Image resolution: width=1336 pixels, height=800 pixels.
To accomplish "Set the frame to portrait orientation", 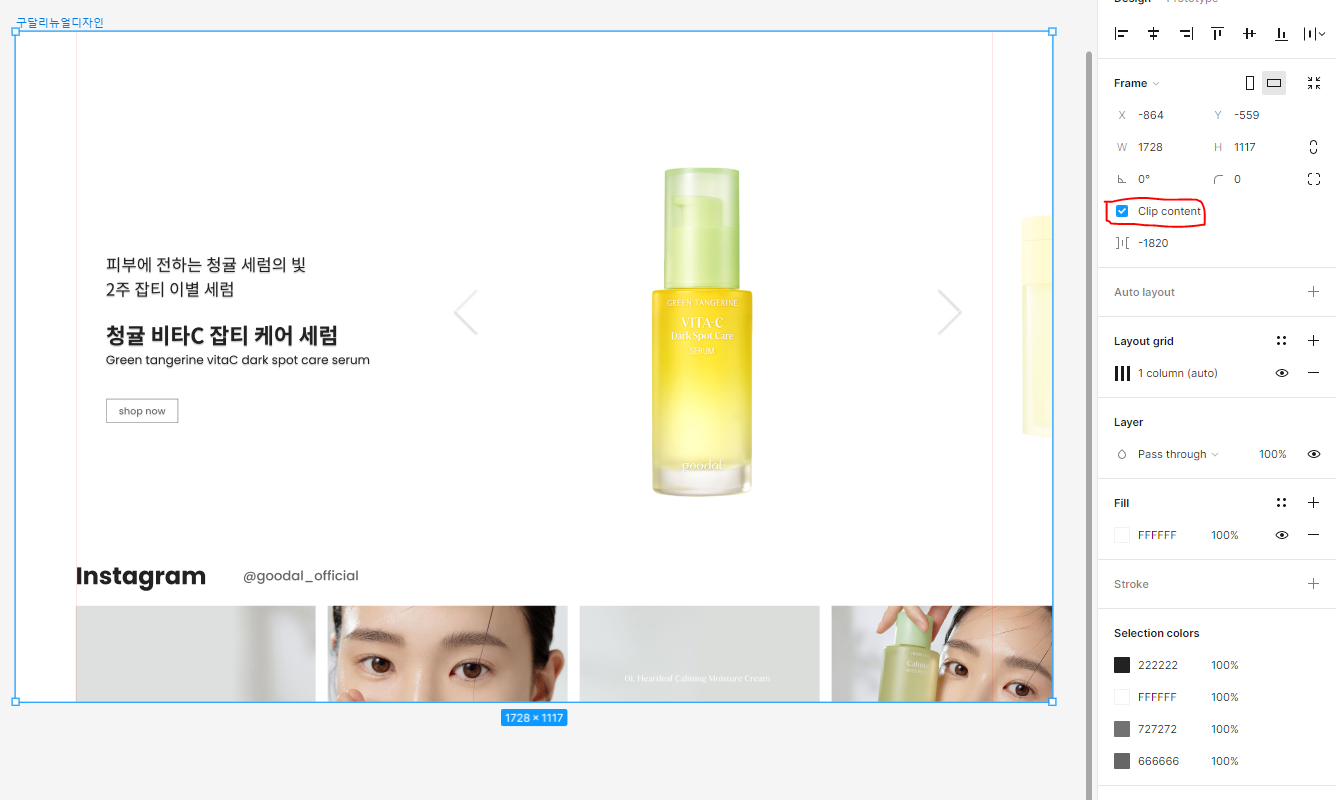I will tap(1249, 83).
